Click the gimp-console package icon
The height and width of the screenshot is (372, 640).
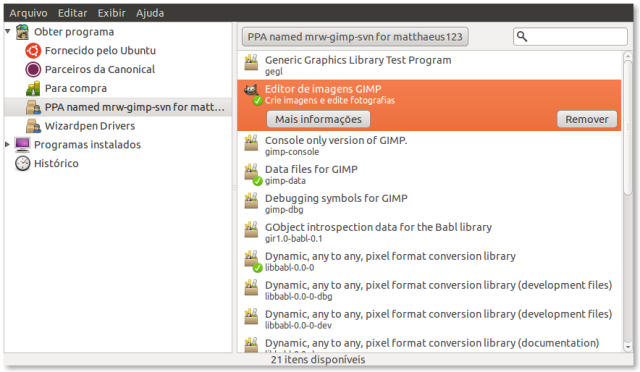click(x=251, y=143)
